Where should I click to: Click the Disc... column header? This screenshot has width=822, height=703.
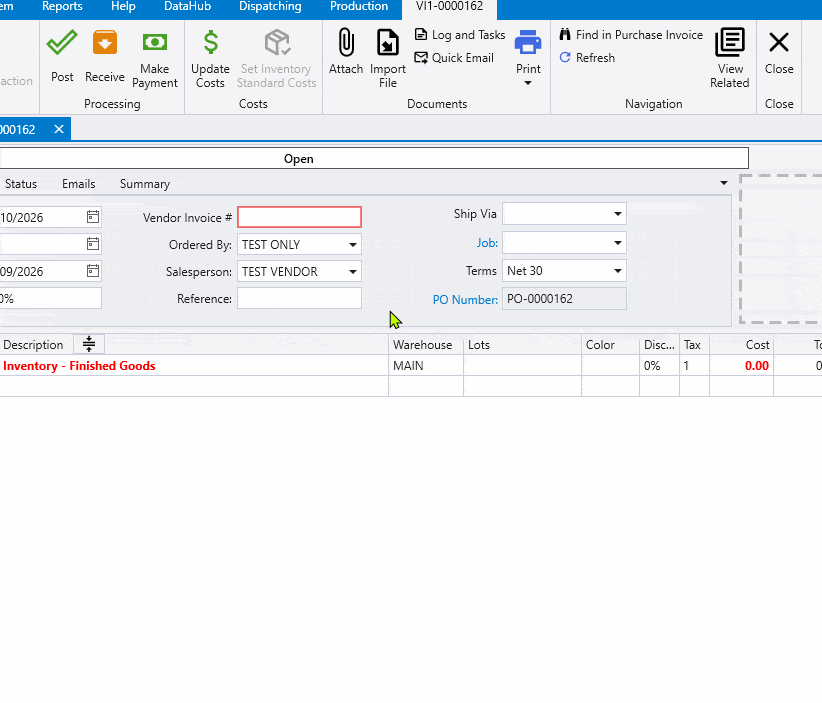click(659, 344)
